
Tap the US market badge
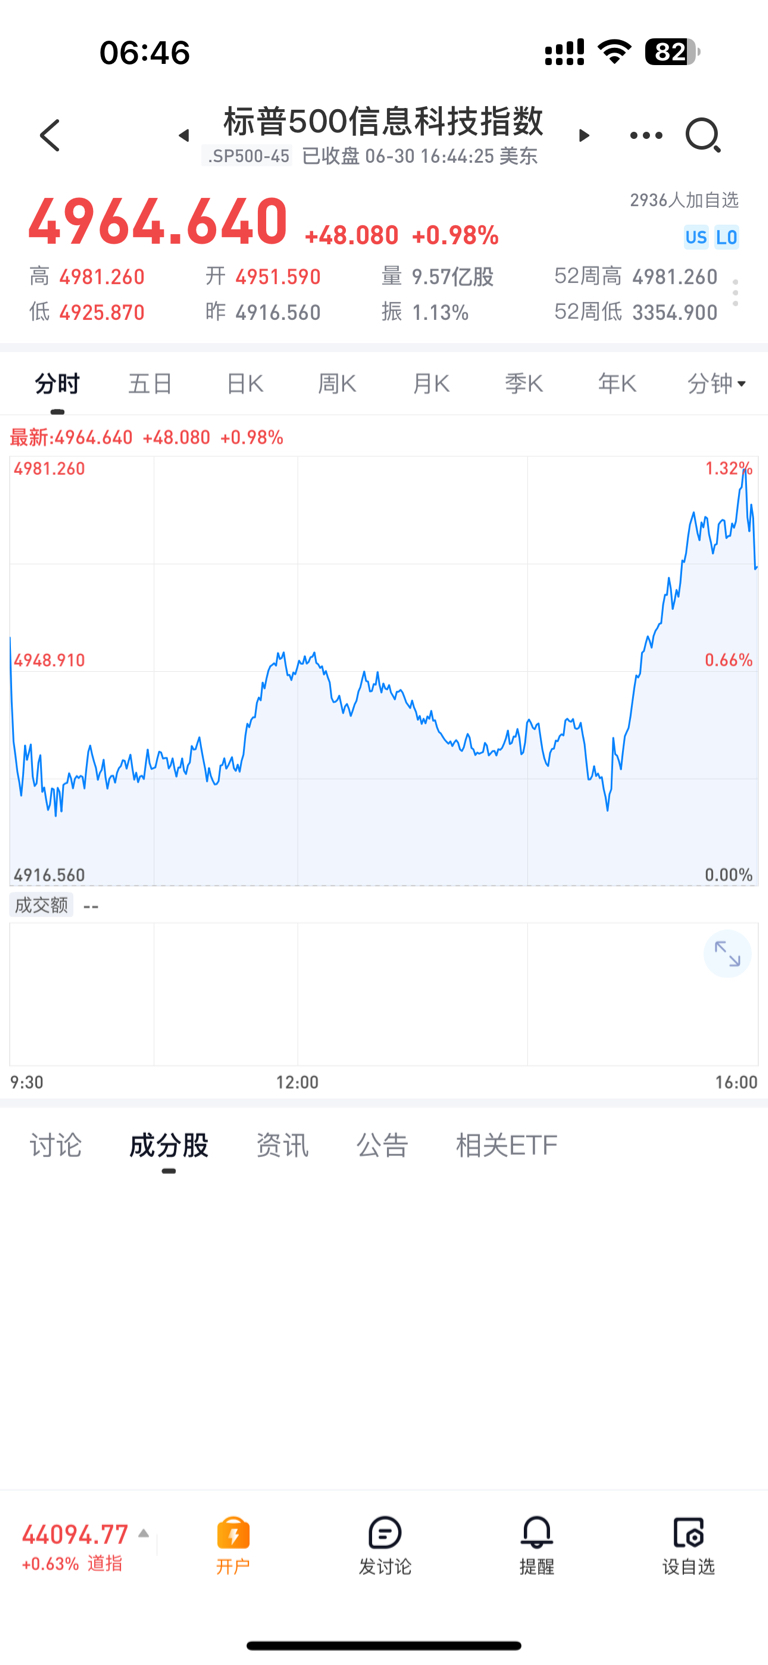696,237
